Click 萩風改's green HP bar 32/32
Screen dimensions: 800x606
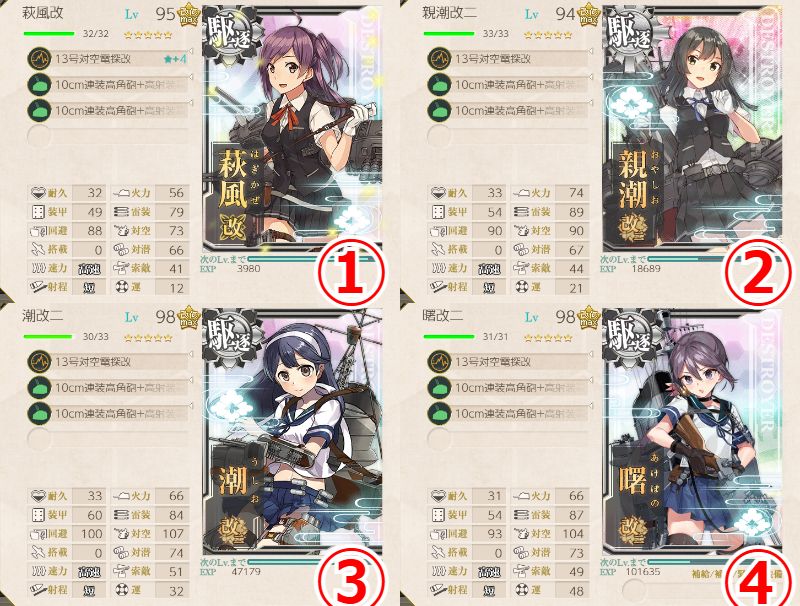coord(49,34)
